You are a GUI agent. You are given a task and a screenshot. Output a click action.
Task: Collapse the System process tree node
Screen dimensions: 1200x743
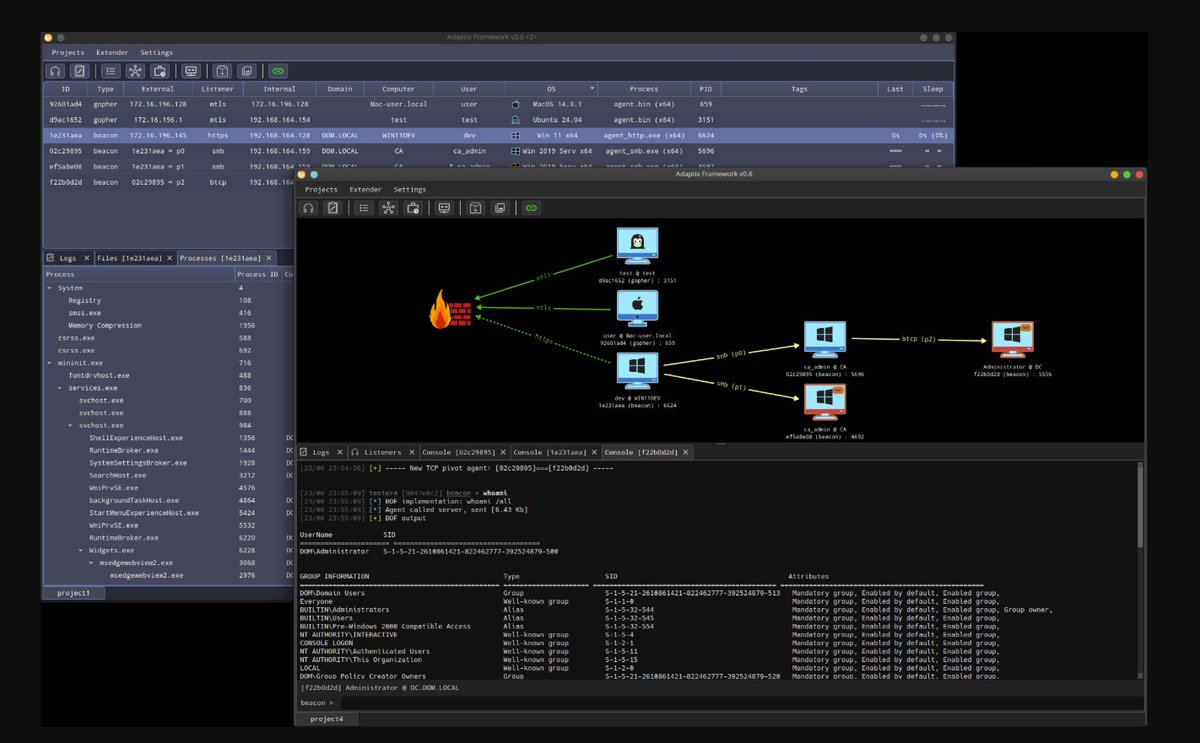[50, 288]
